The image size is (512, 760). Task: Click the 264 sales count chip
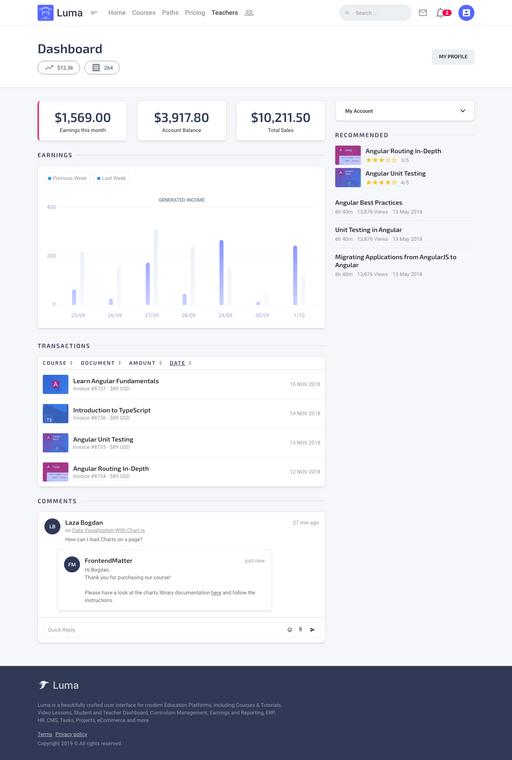pyautogui.click(x=102, y=68)
